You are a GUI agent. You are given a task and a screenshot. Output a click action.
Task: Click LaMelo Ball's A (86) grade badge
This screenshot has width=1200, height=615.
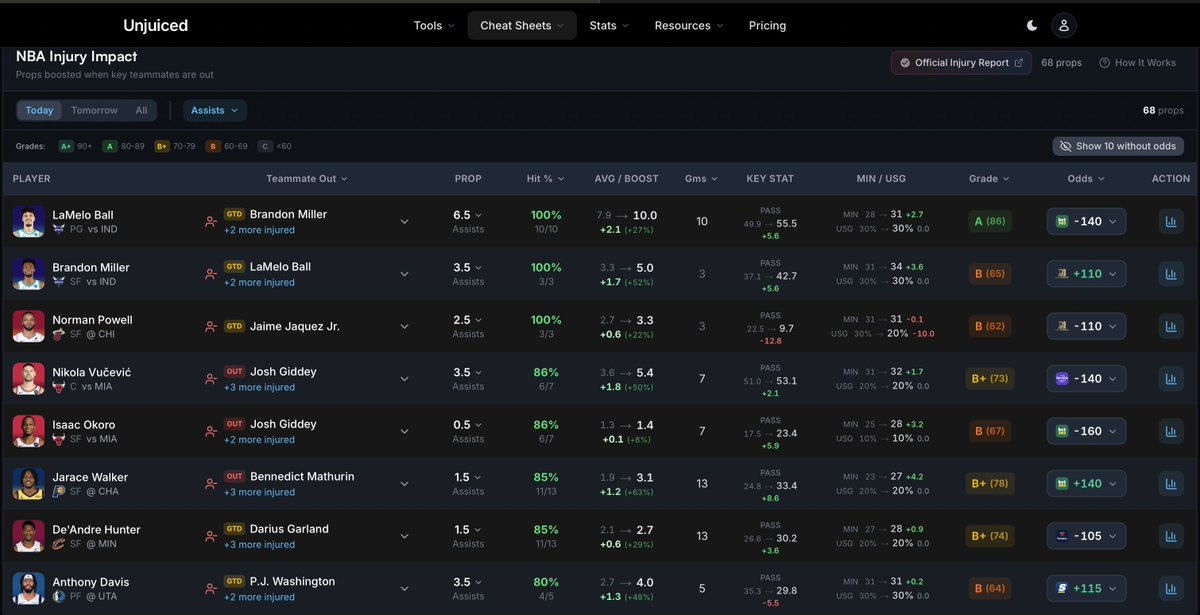[x=988, y=222]
